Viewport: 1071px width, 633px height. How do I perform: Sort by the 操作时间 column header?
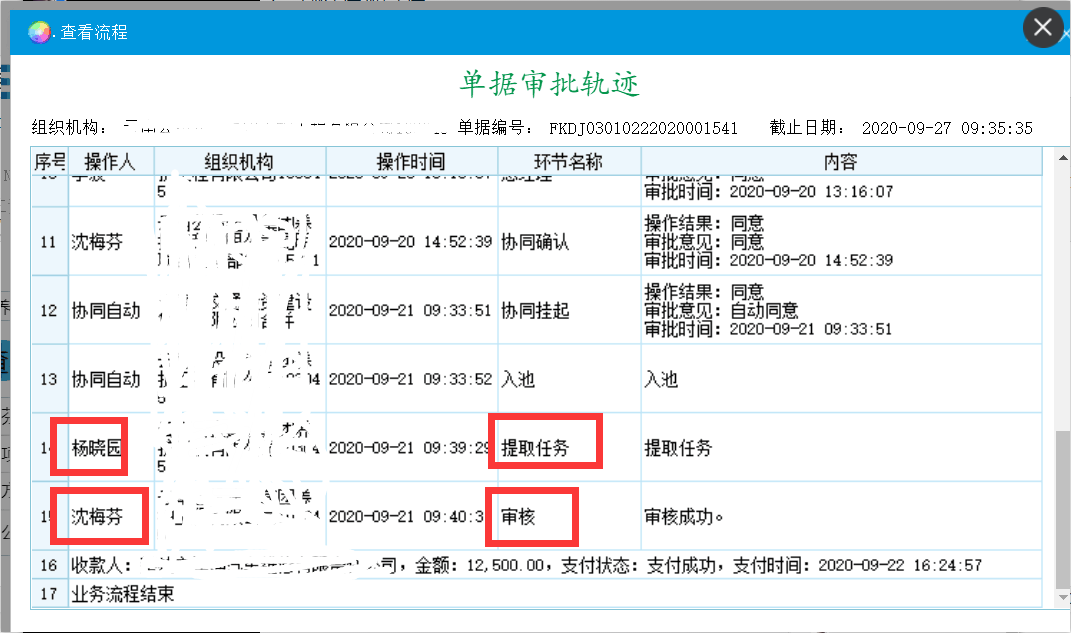click(411, 162)
